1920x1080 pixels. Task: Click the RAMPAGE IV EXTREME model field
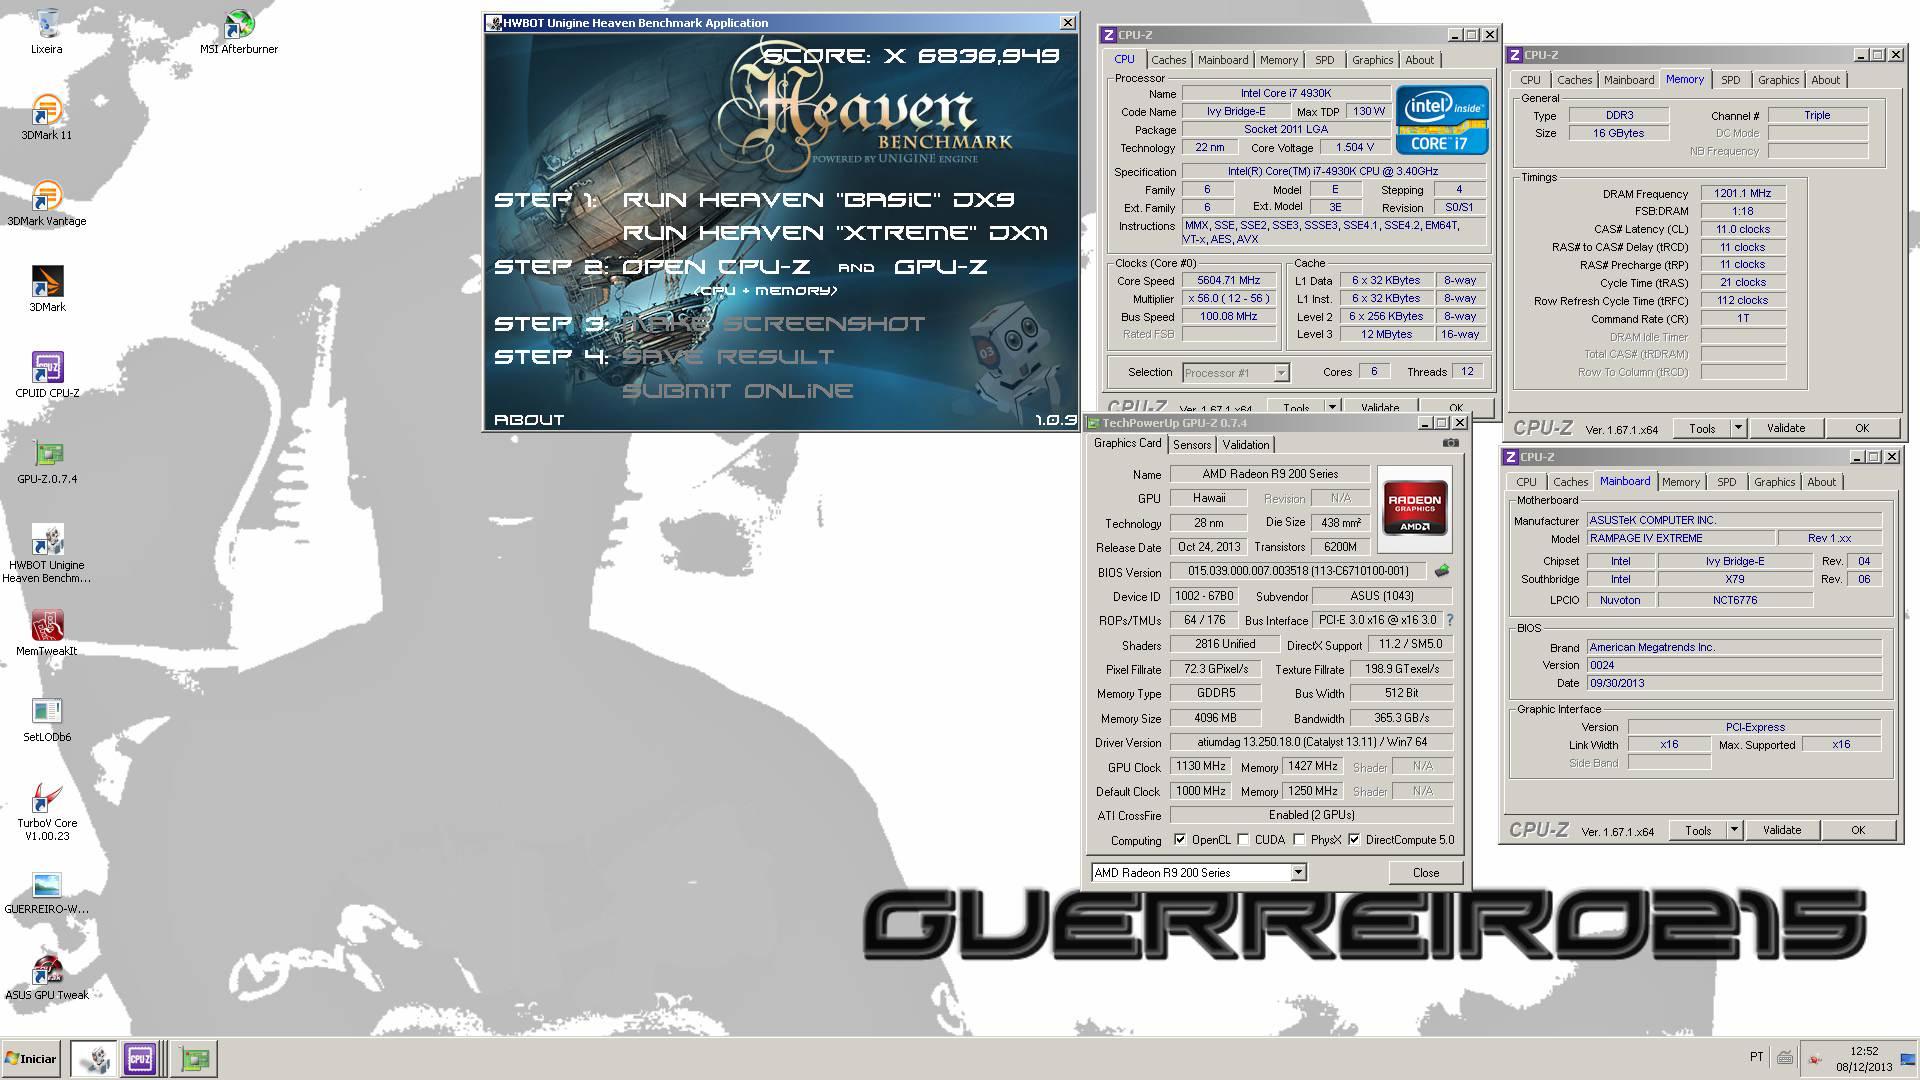(1681, 538)
